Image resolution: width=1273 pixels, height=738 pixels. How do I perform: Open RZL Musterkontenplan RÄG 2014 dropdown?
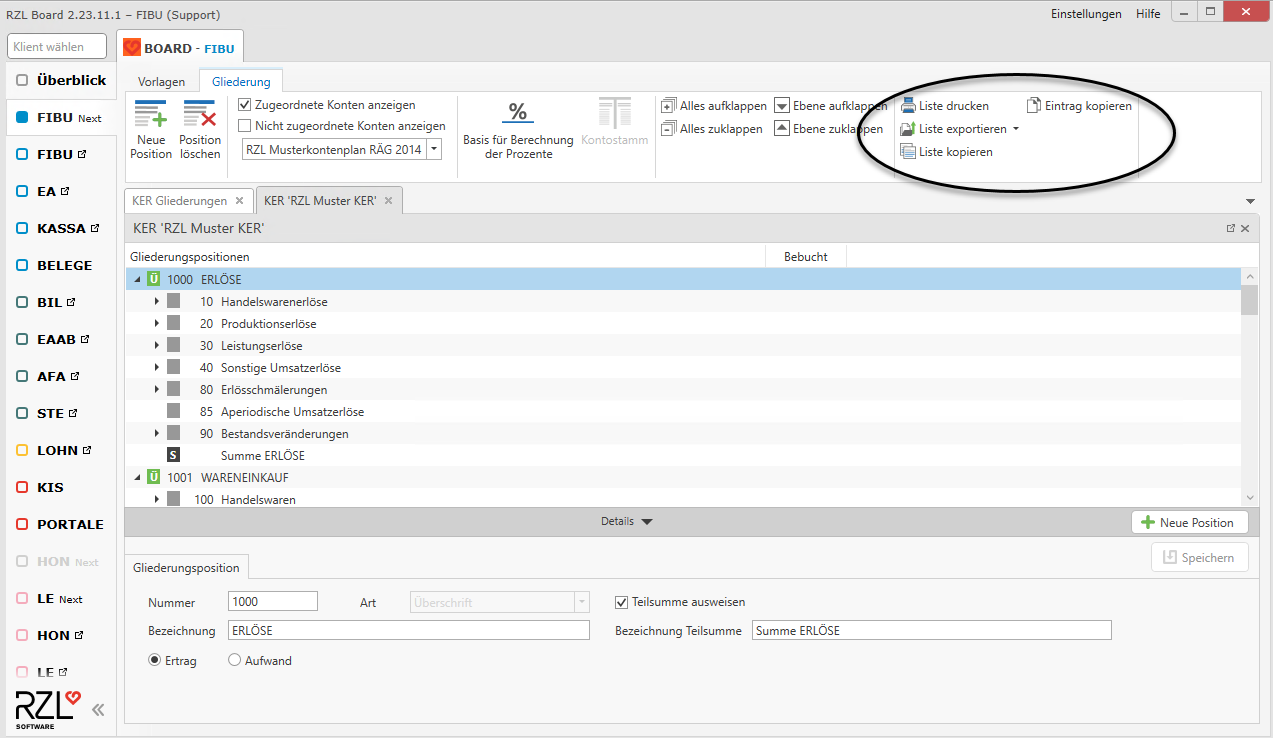[x=434, y=149]
